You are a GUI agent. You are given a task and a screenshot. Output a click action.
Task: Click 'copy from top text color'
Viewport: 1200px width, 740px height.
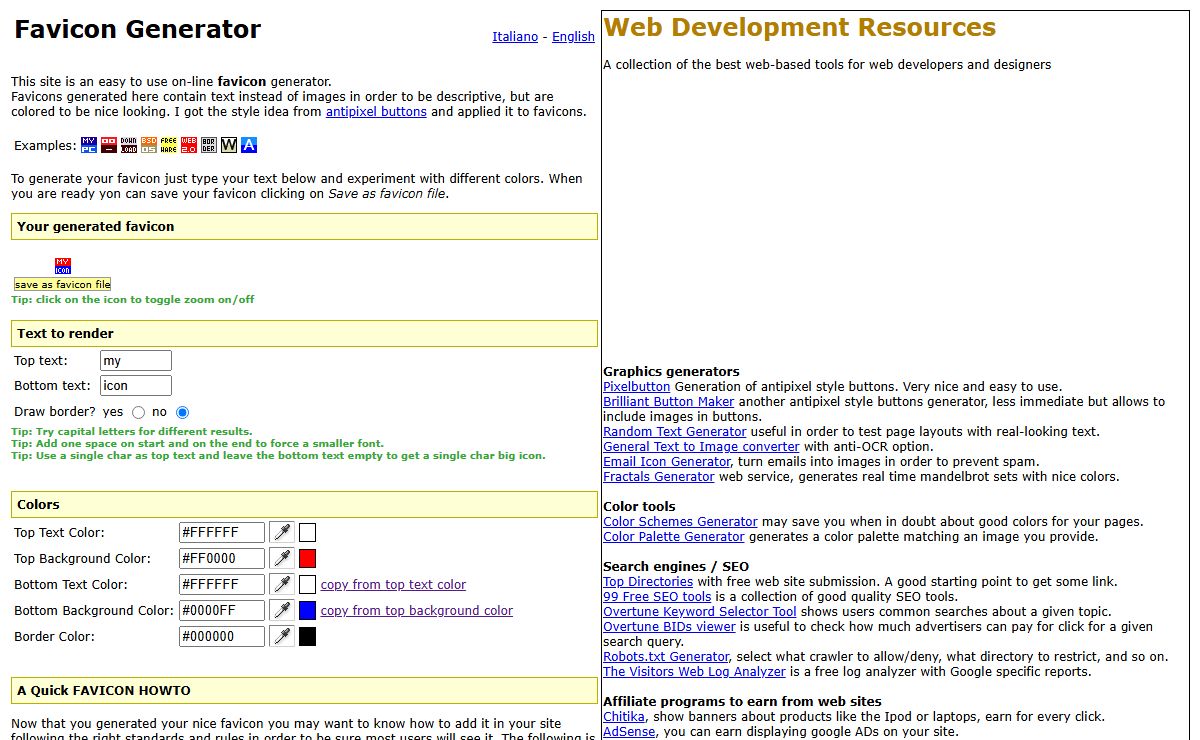point(393,584)
